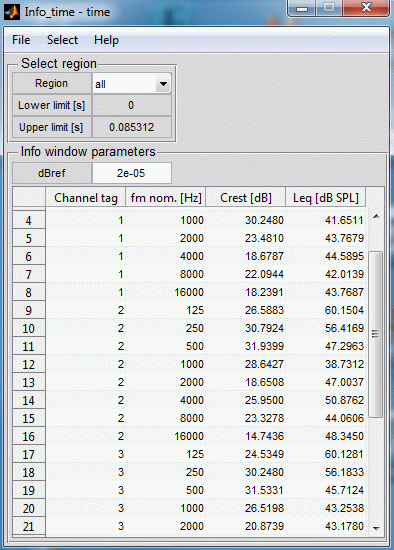Click the Lower limit [s] value field
This screenshot has width=394, height=550.
(x=132, y=105)
